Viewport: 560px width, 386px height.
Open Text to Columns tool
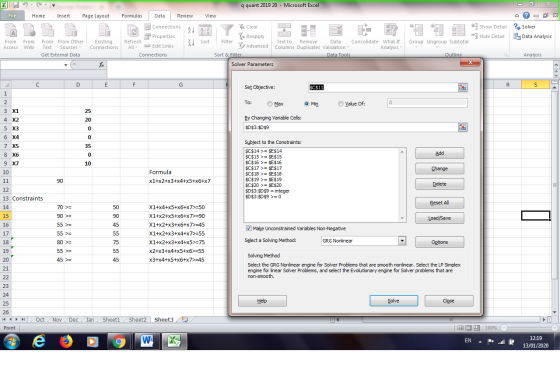point(284,36)
